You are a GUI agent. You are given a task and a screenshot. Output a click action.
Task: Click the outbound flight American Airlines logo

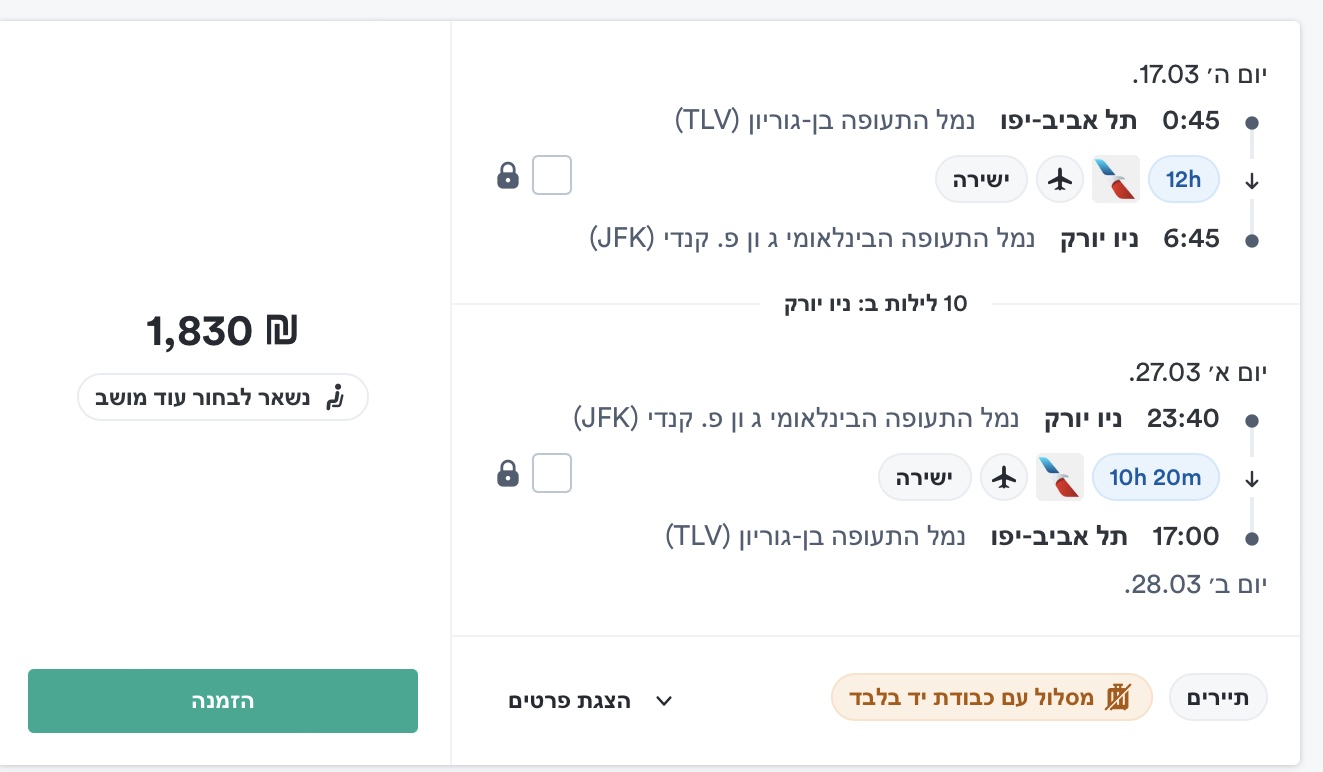(x=1114, y=180)
